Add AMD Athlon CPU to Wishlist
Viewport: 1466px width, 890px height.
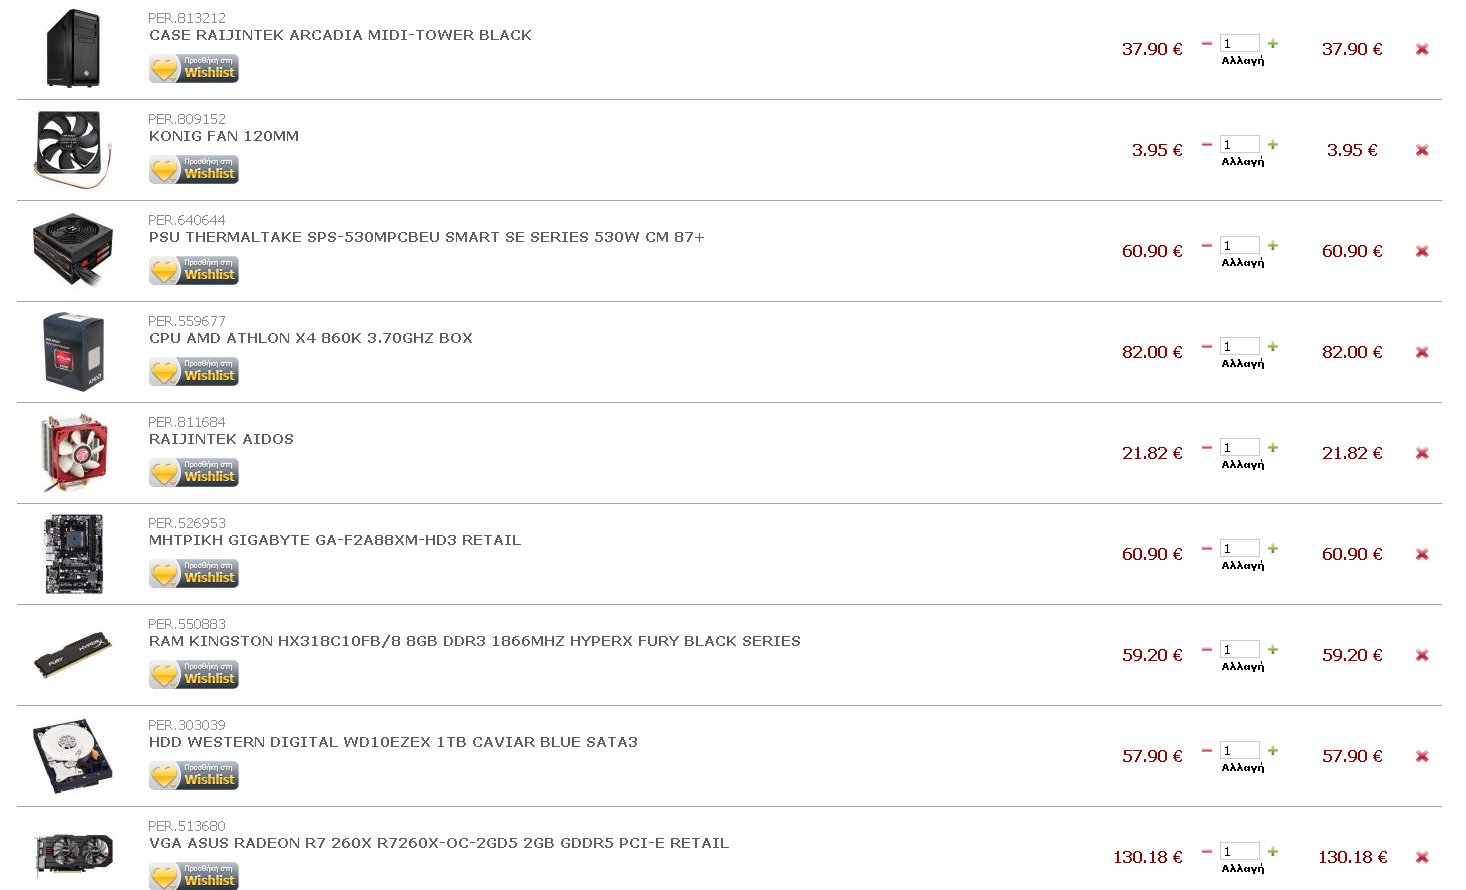click(x=194, y=372)
